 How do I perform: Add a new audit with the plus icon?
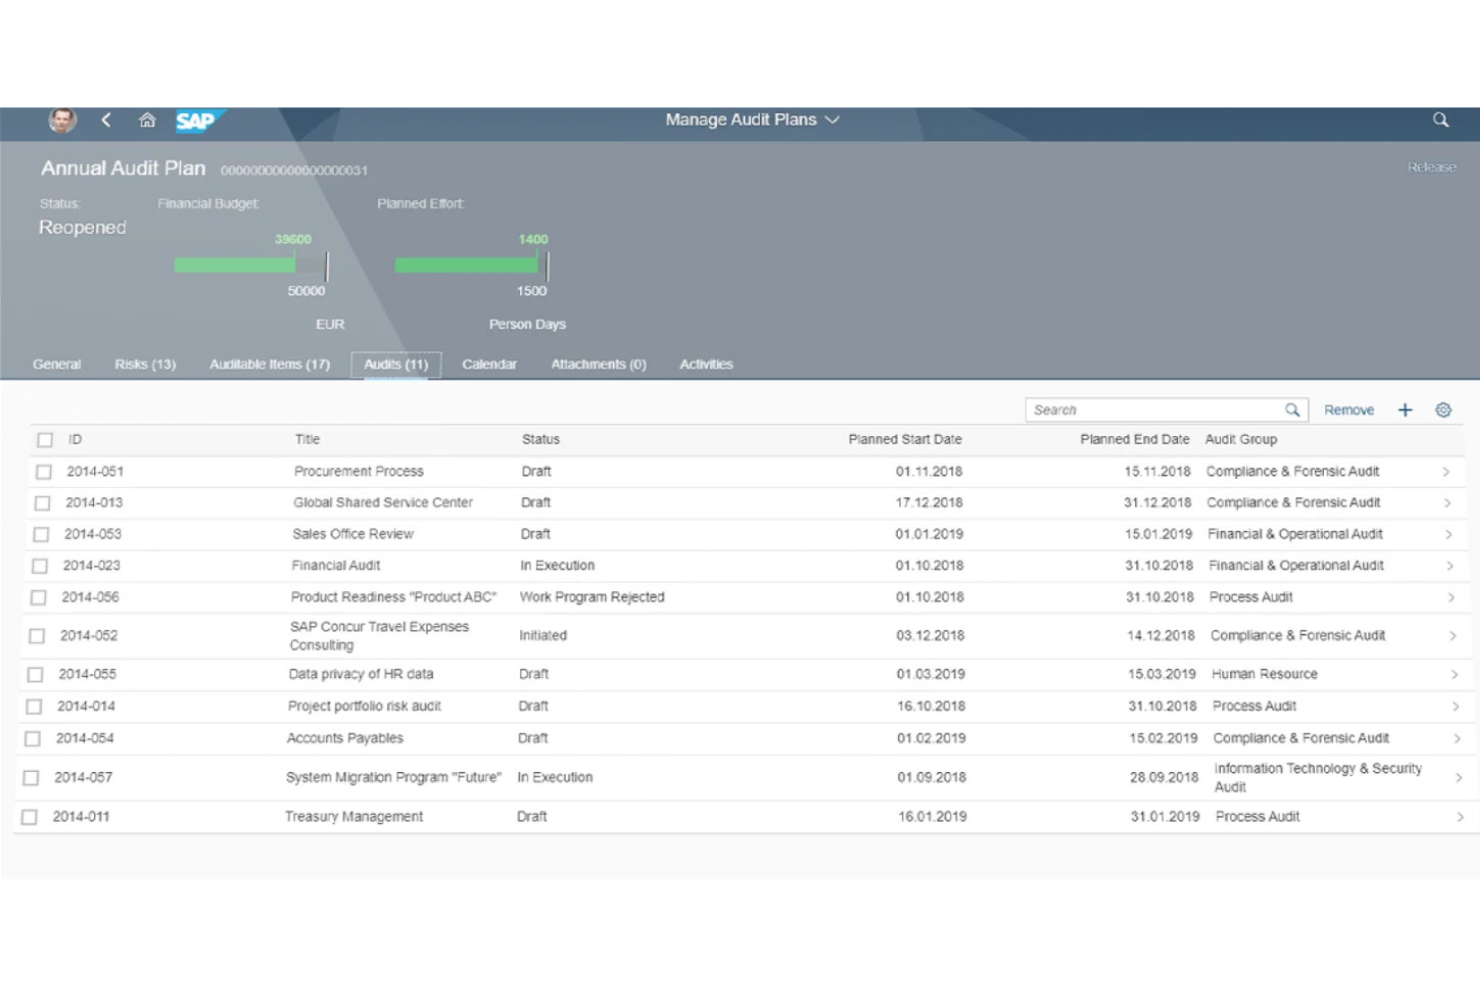(x=1405, y=409)
